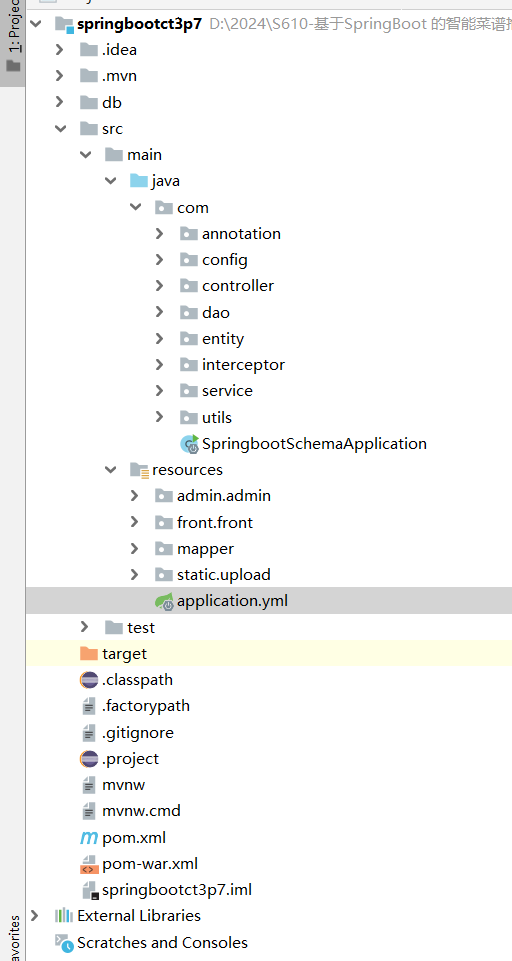The image size is (512, 961).
Task: Expand the static.upload folder
Action: coord(134,575)
